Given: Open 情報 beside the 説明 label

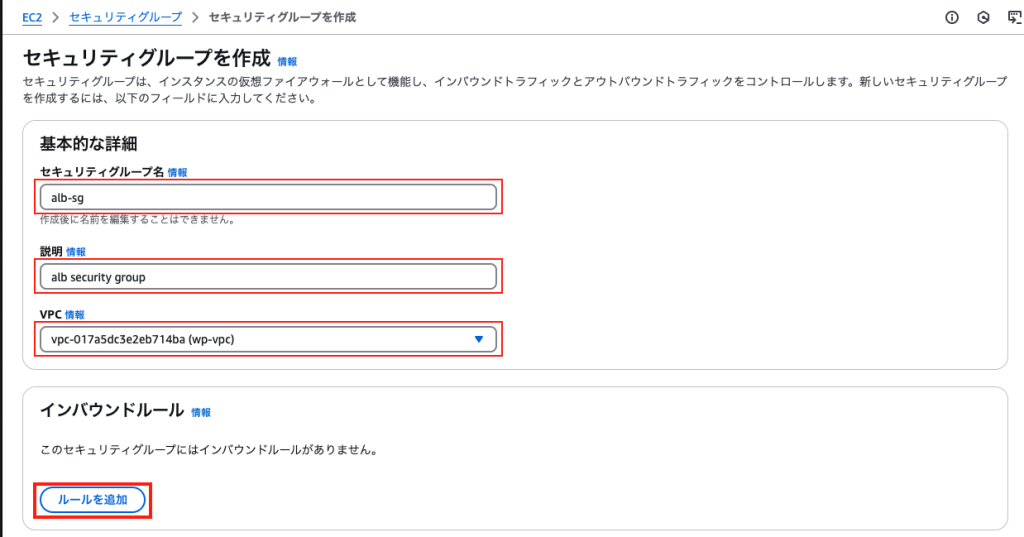Looking at the screenshot, I should [76, 252].
